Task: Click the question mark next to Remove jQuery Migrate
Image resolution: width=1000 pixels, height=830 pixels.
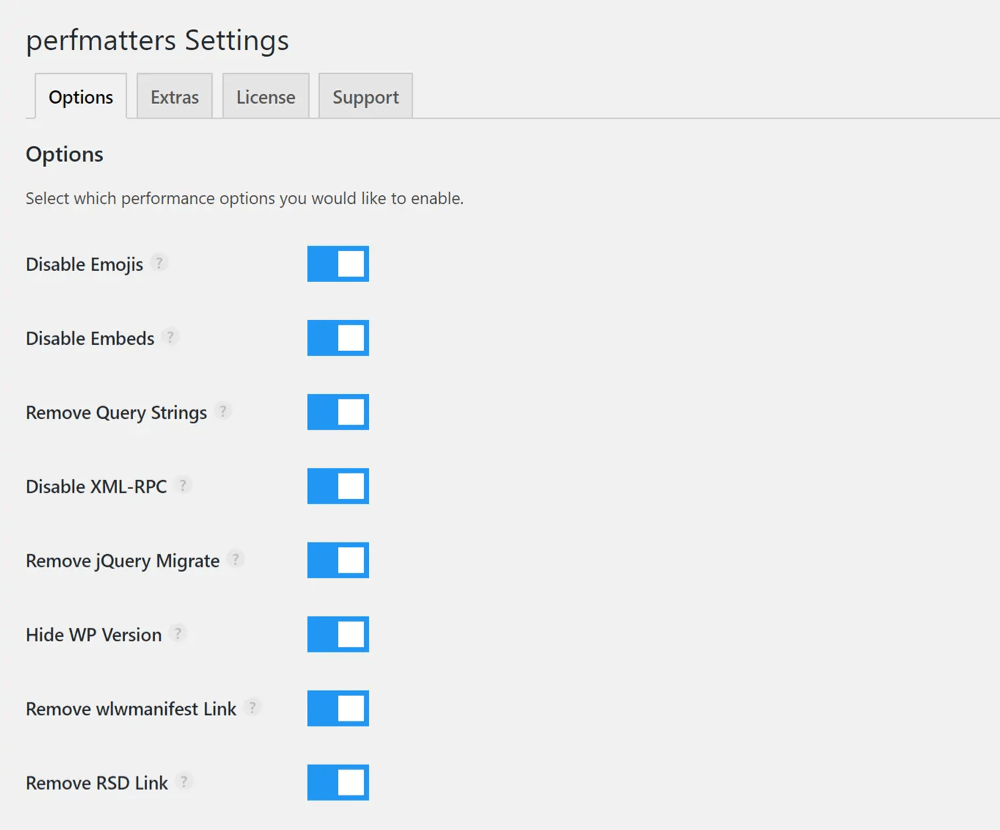Action: 235,559
